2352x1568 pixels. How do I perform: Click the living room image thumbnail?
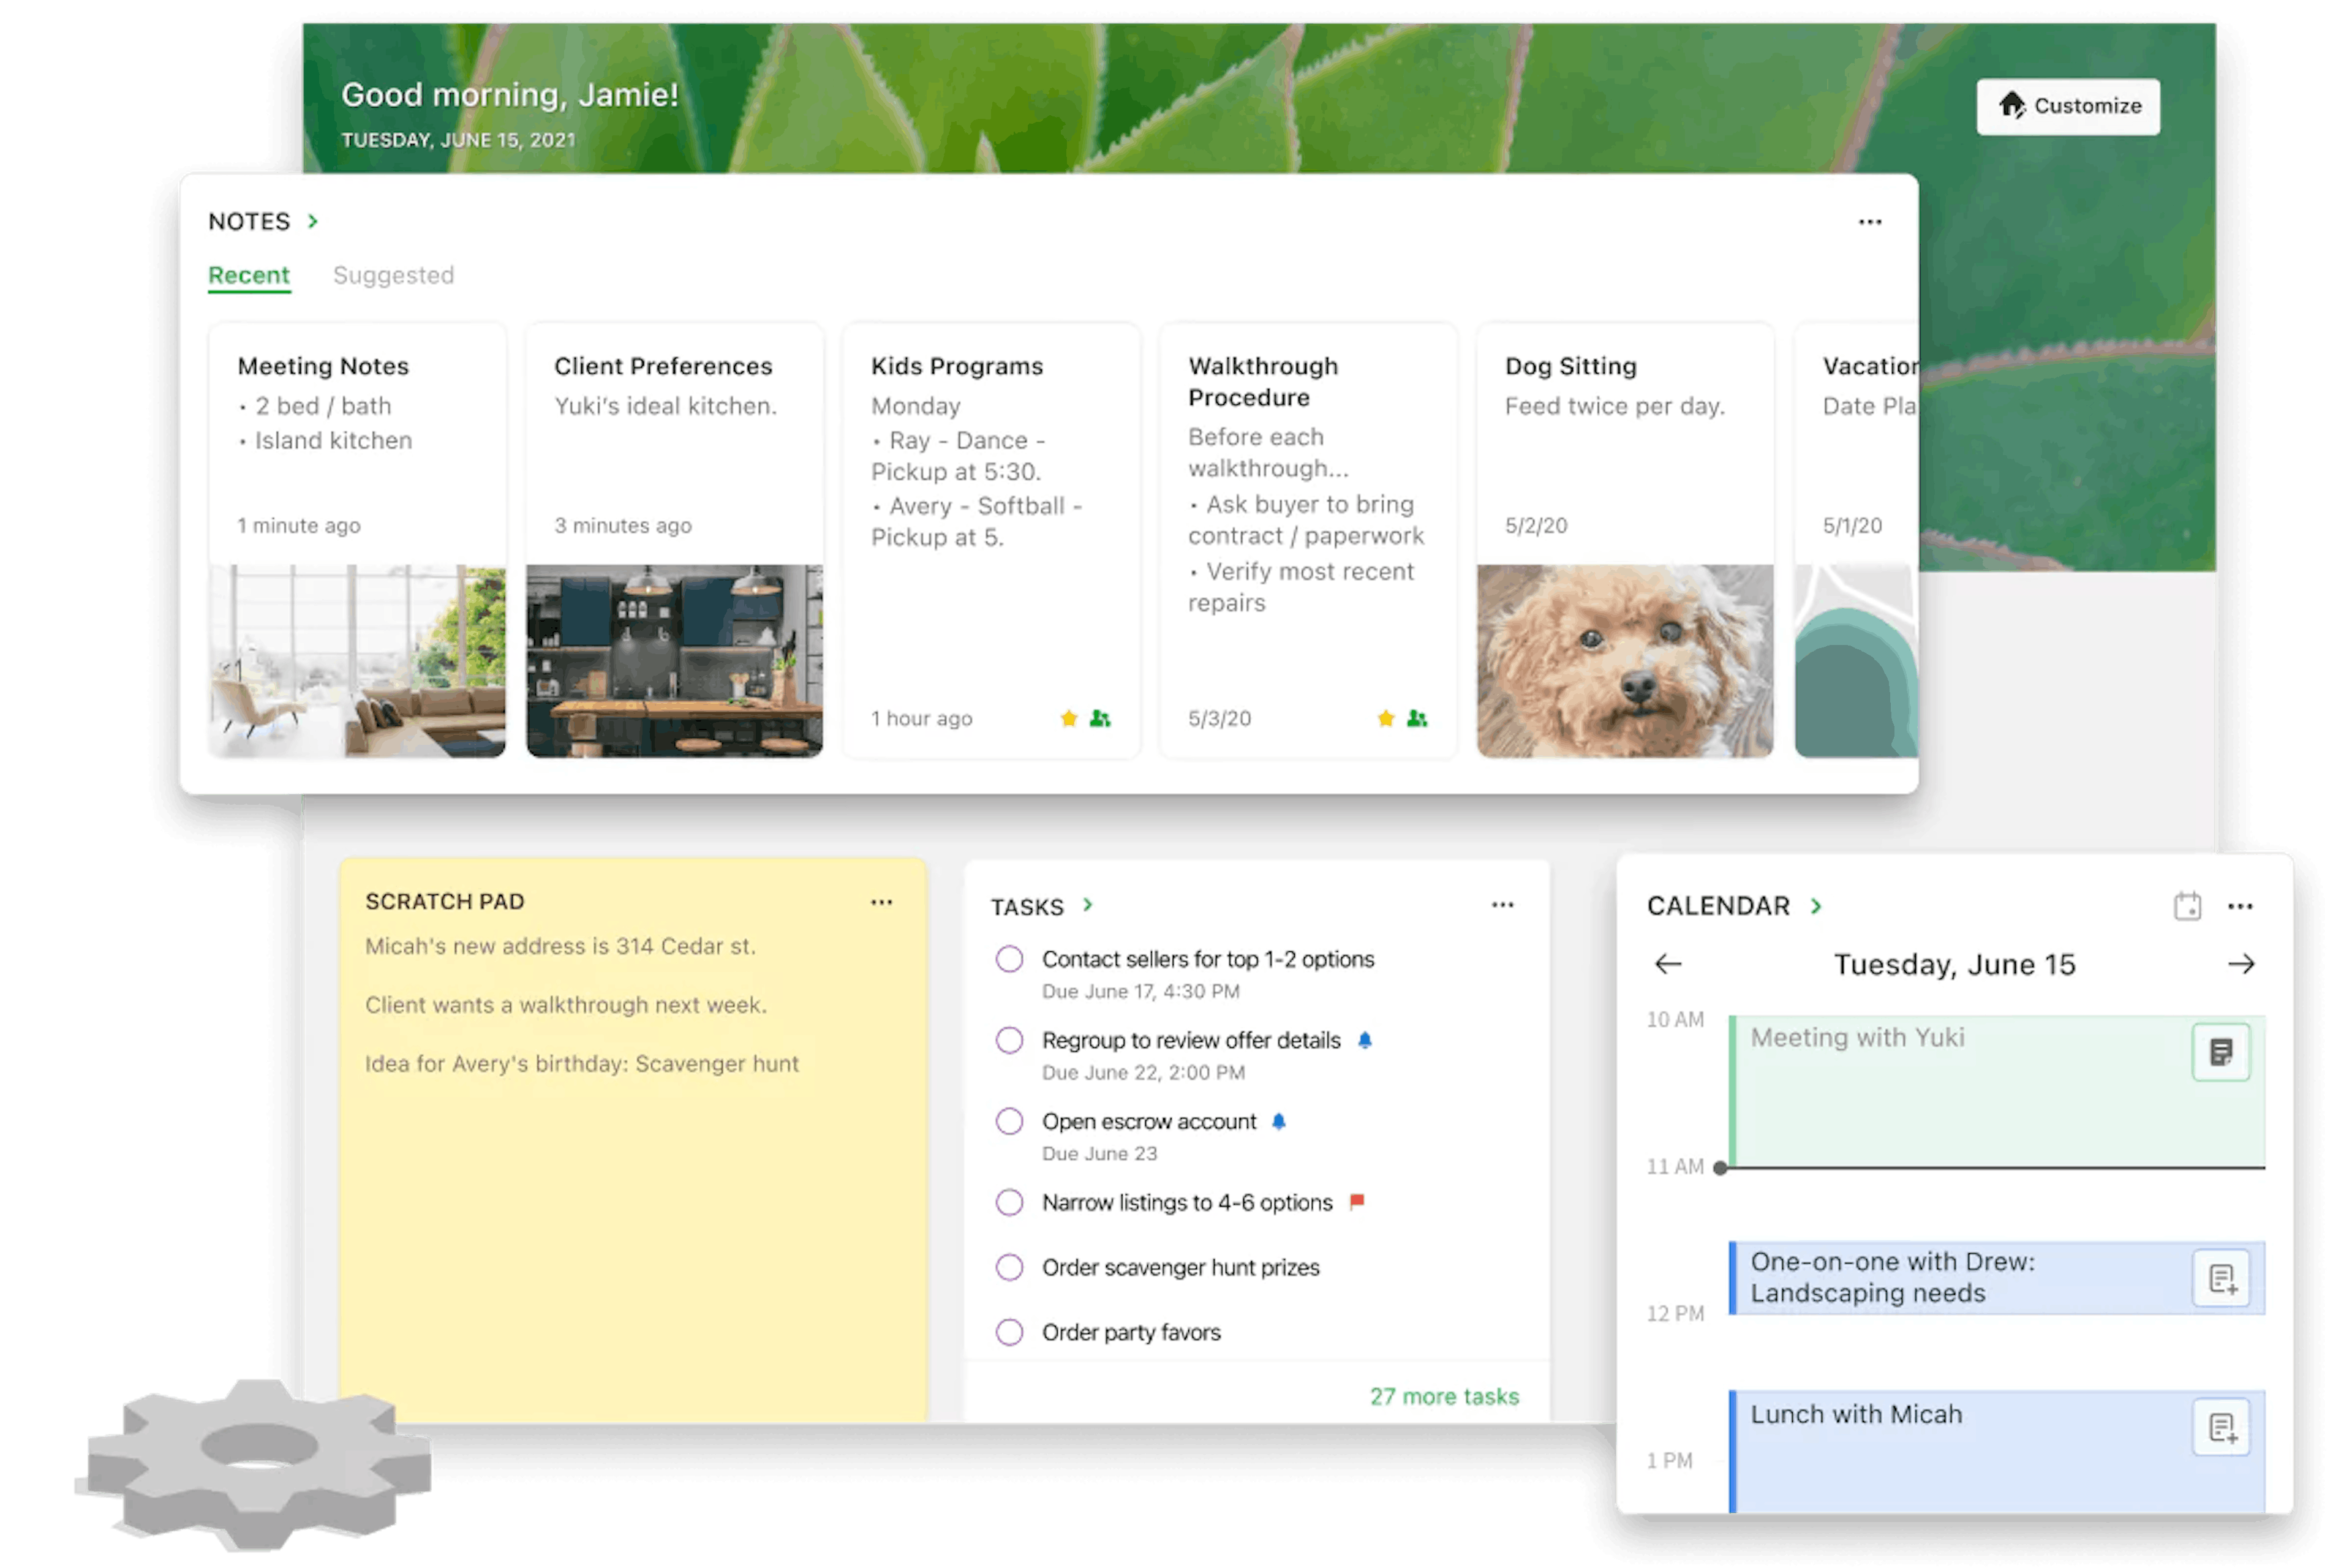coord(357,661)
